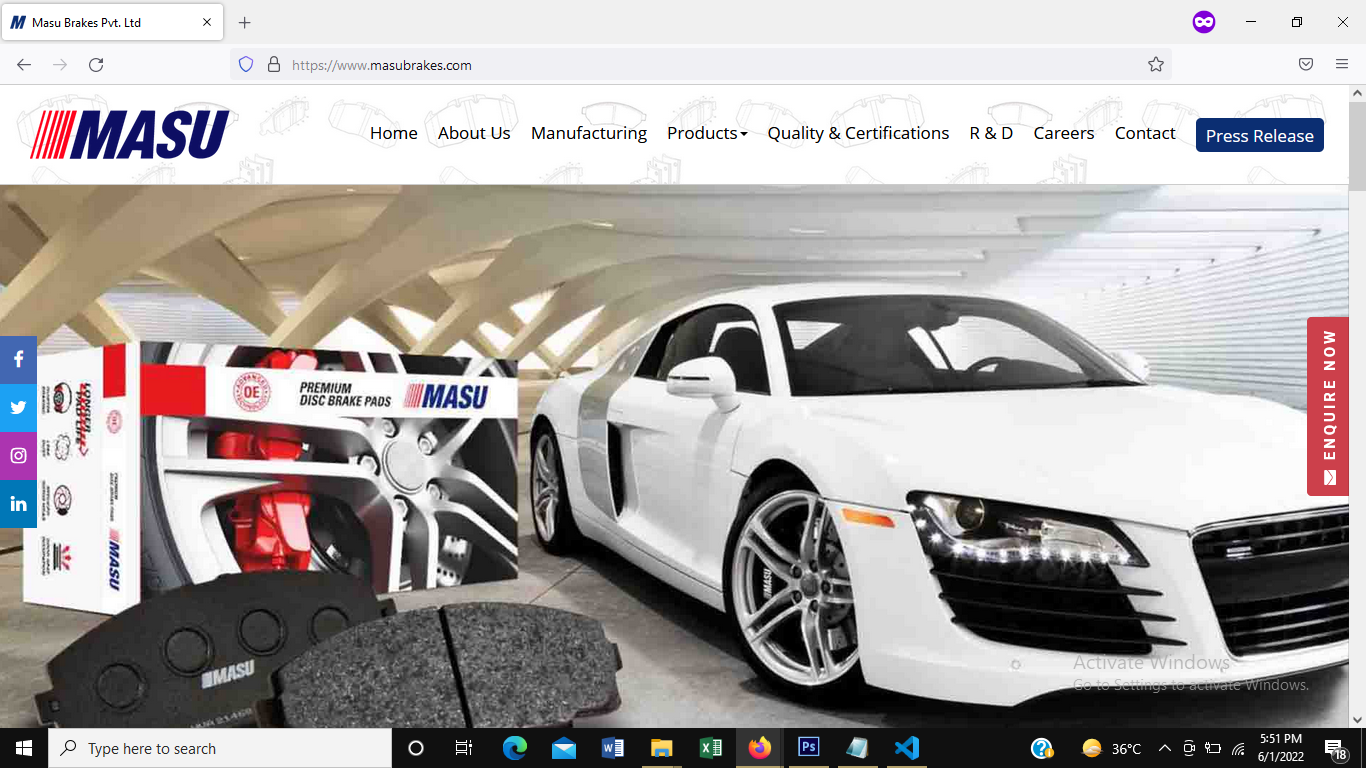The width and height of the screenshot is (1366, 768).
Task: Expand the Products dropdown menu
Action: (x=707, y=133)
